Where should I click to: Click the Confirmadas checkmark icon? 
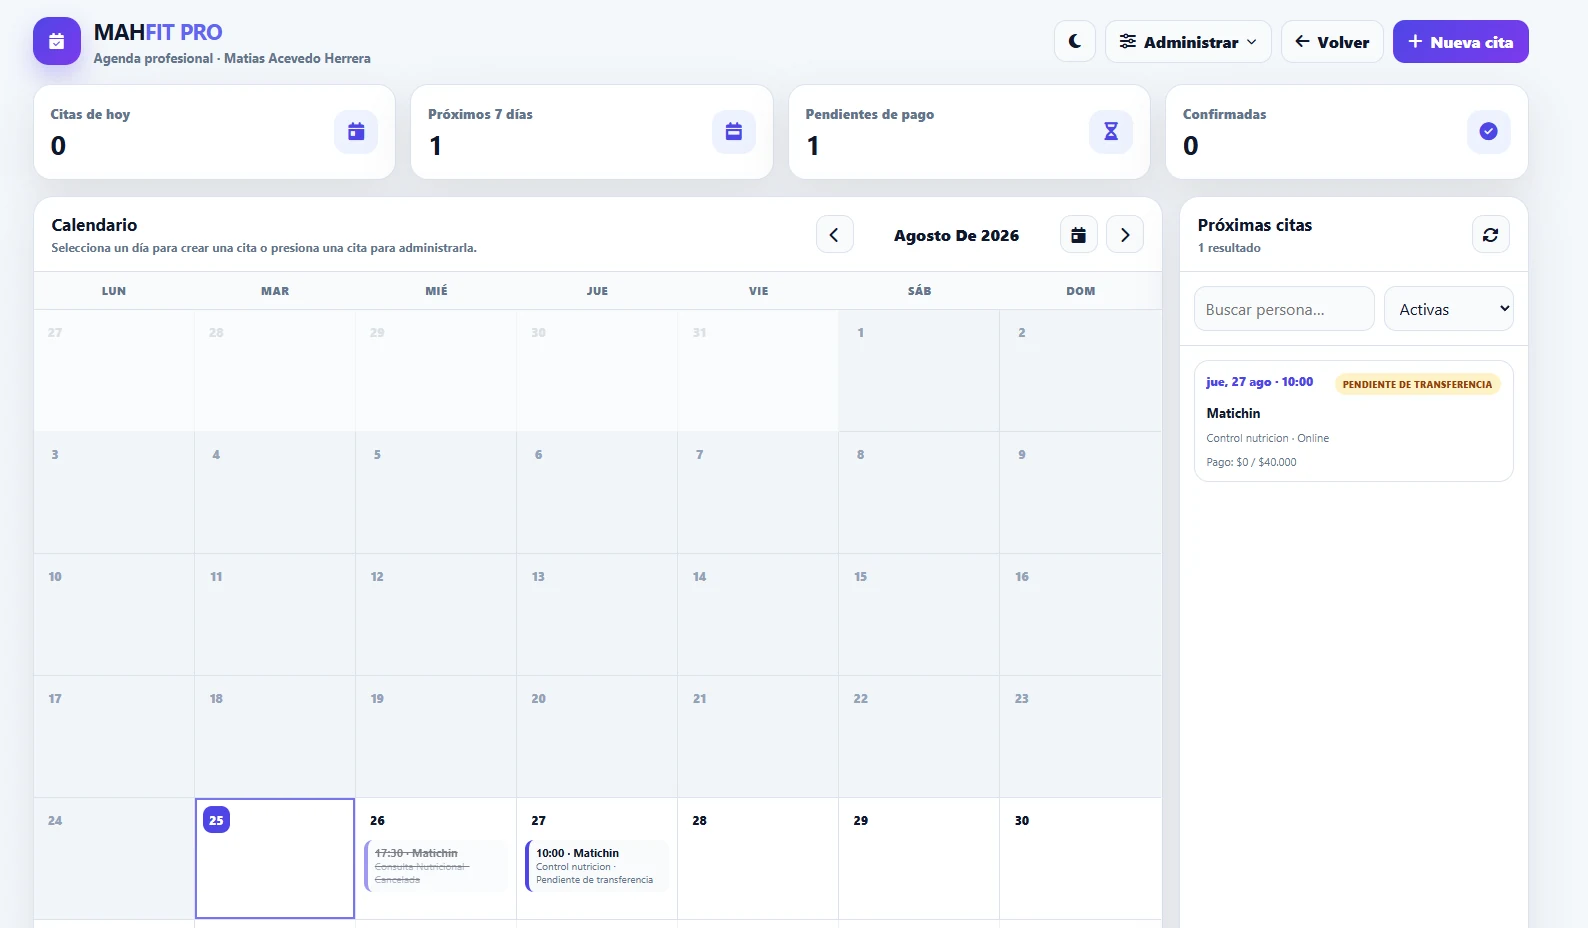click(x=1489, y=132)
